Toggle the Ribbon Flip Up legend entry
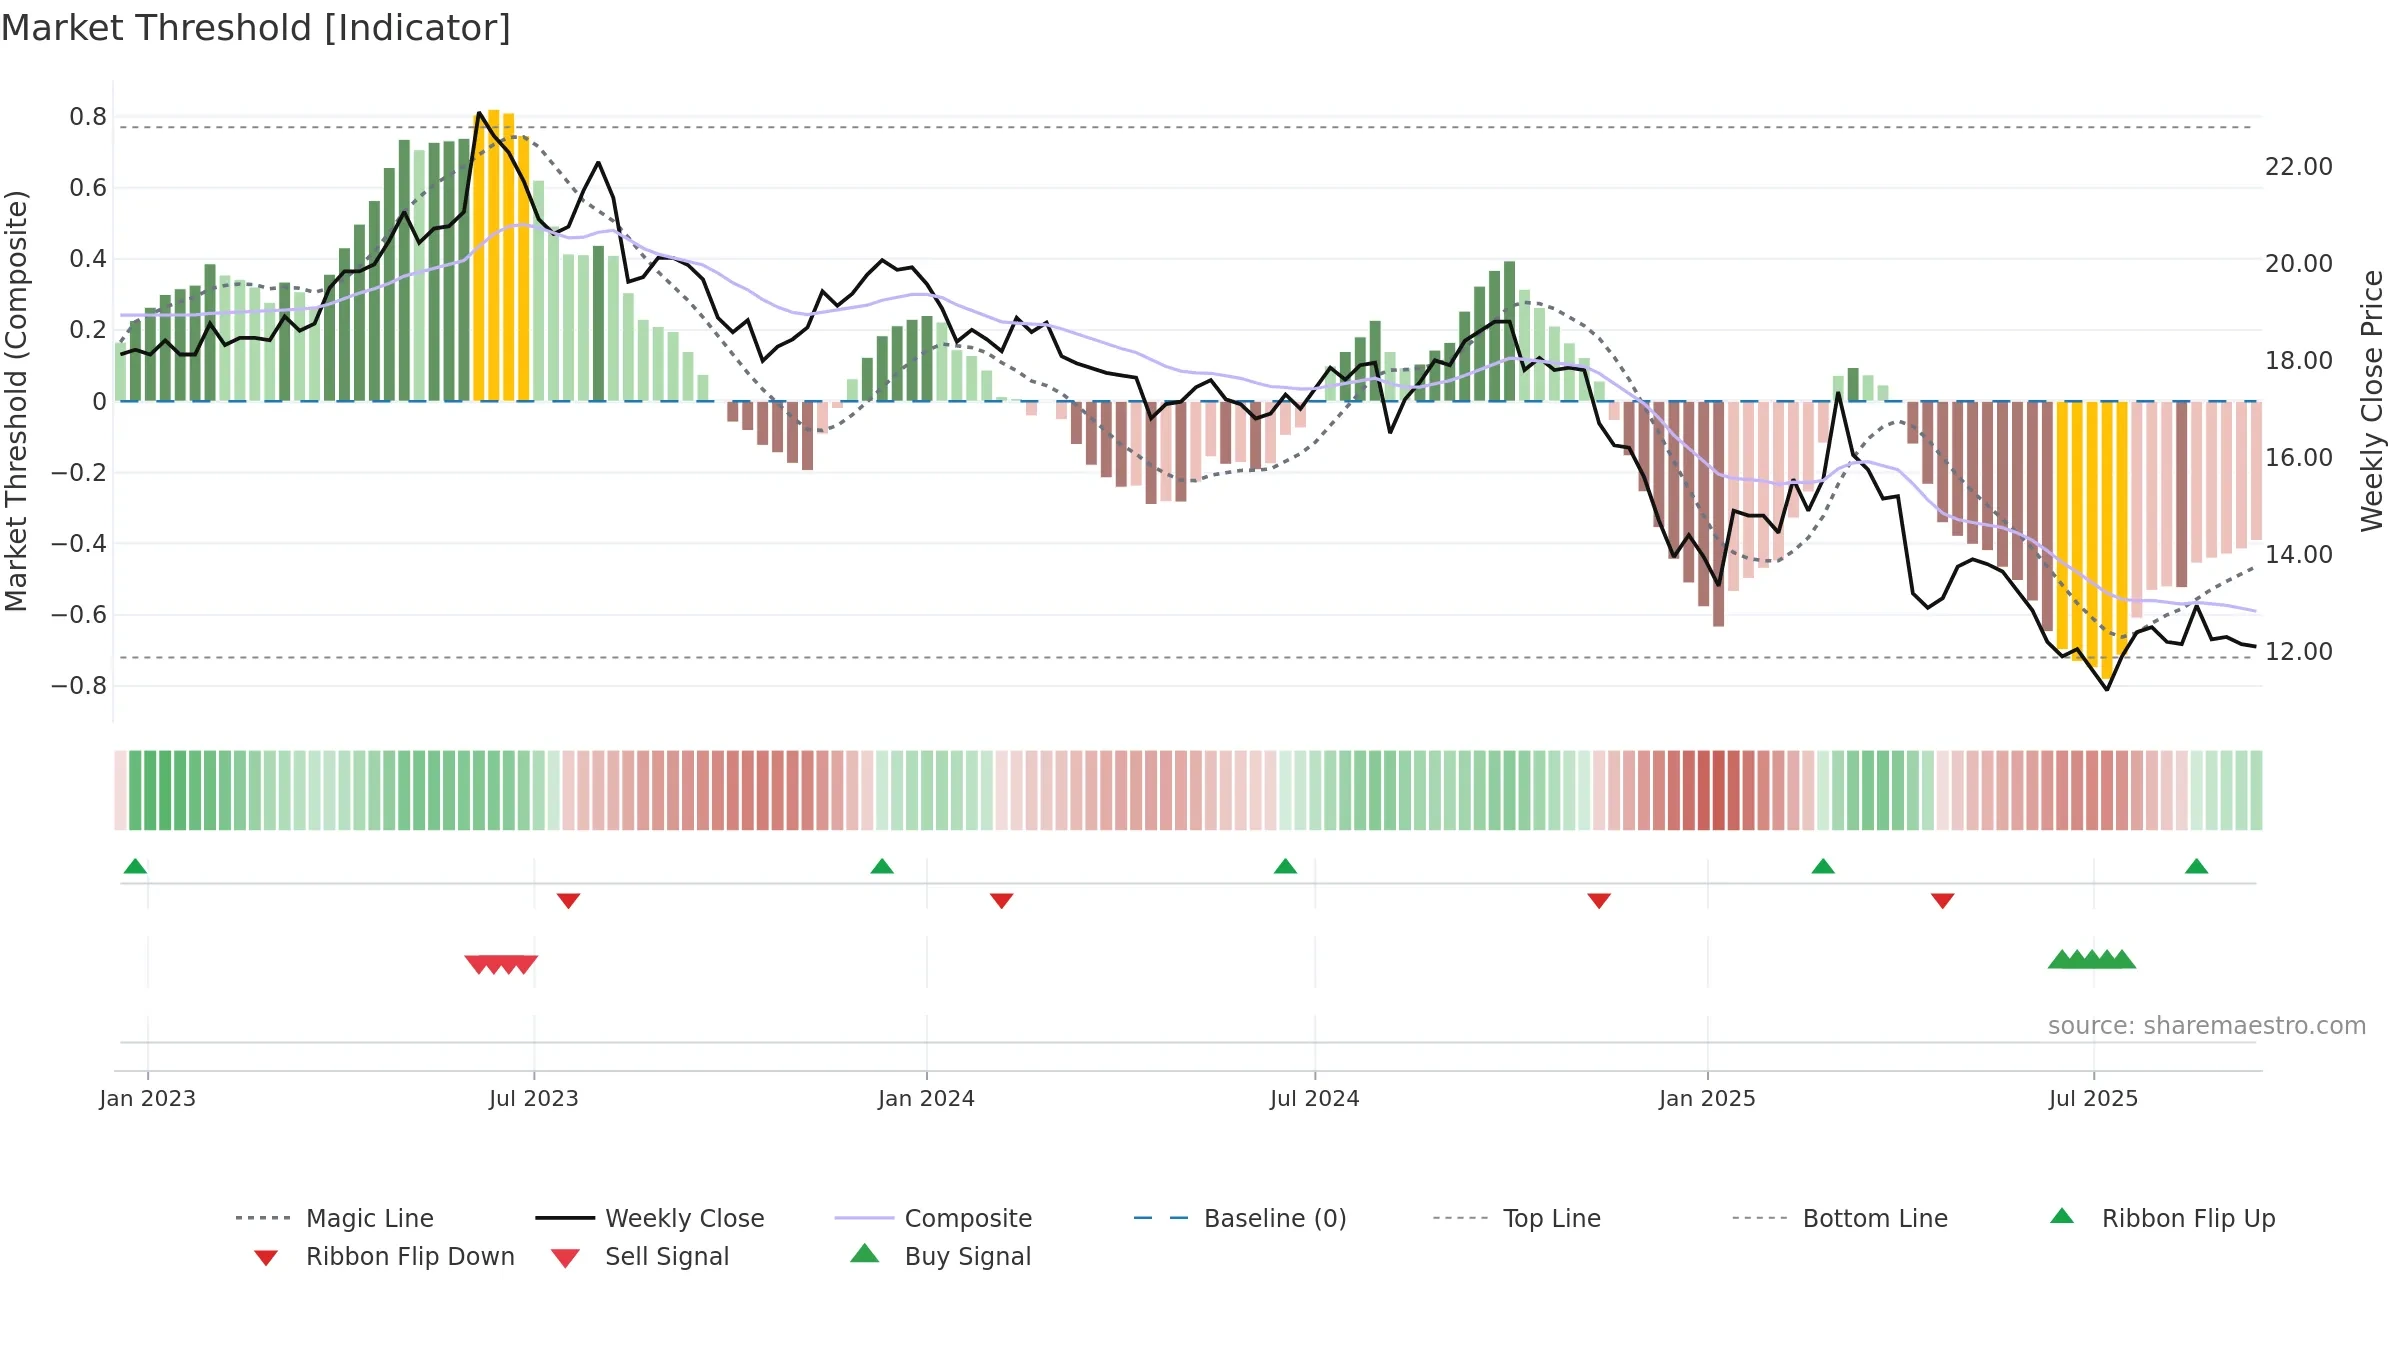Screen dimensions: 2400x1350 point(2163,1218)
